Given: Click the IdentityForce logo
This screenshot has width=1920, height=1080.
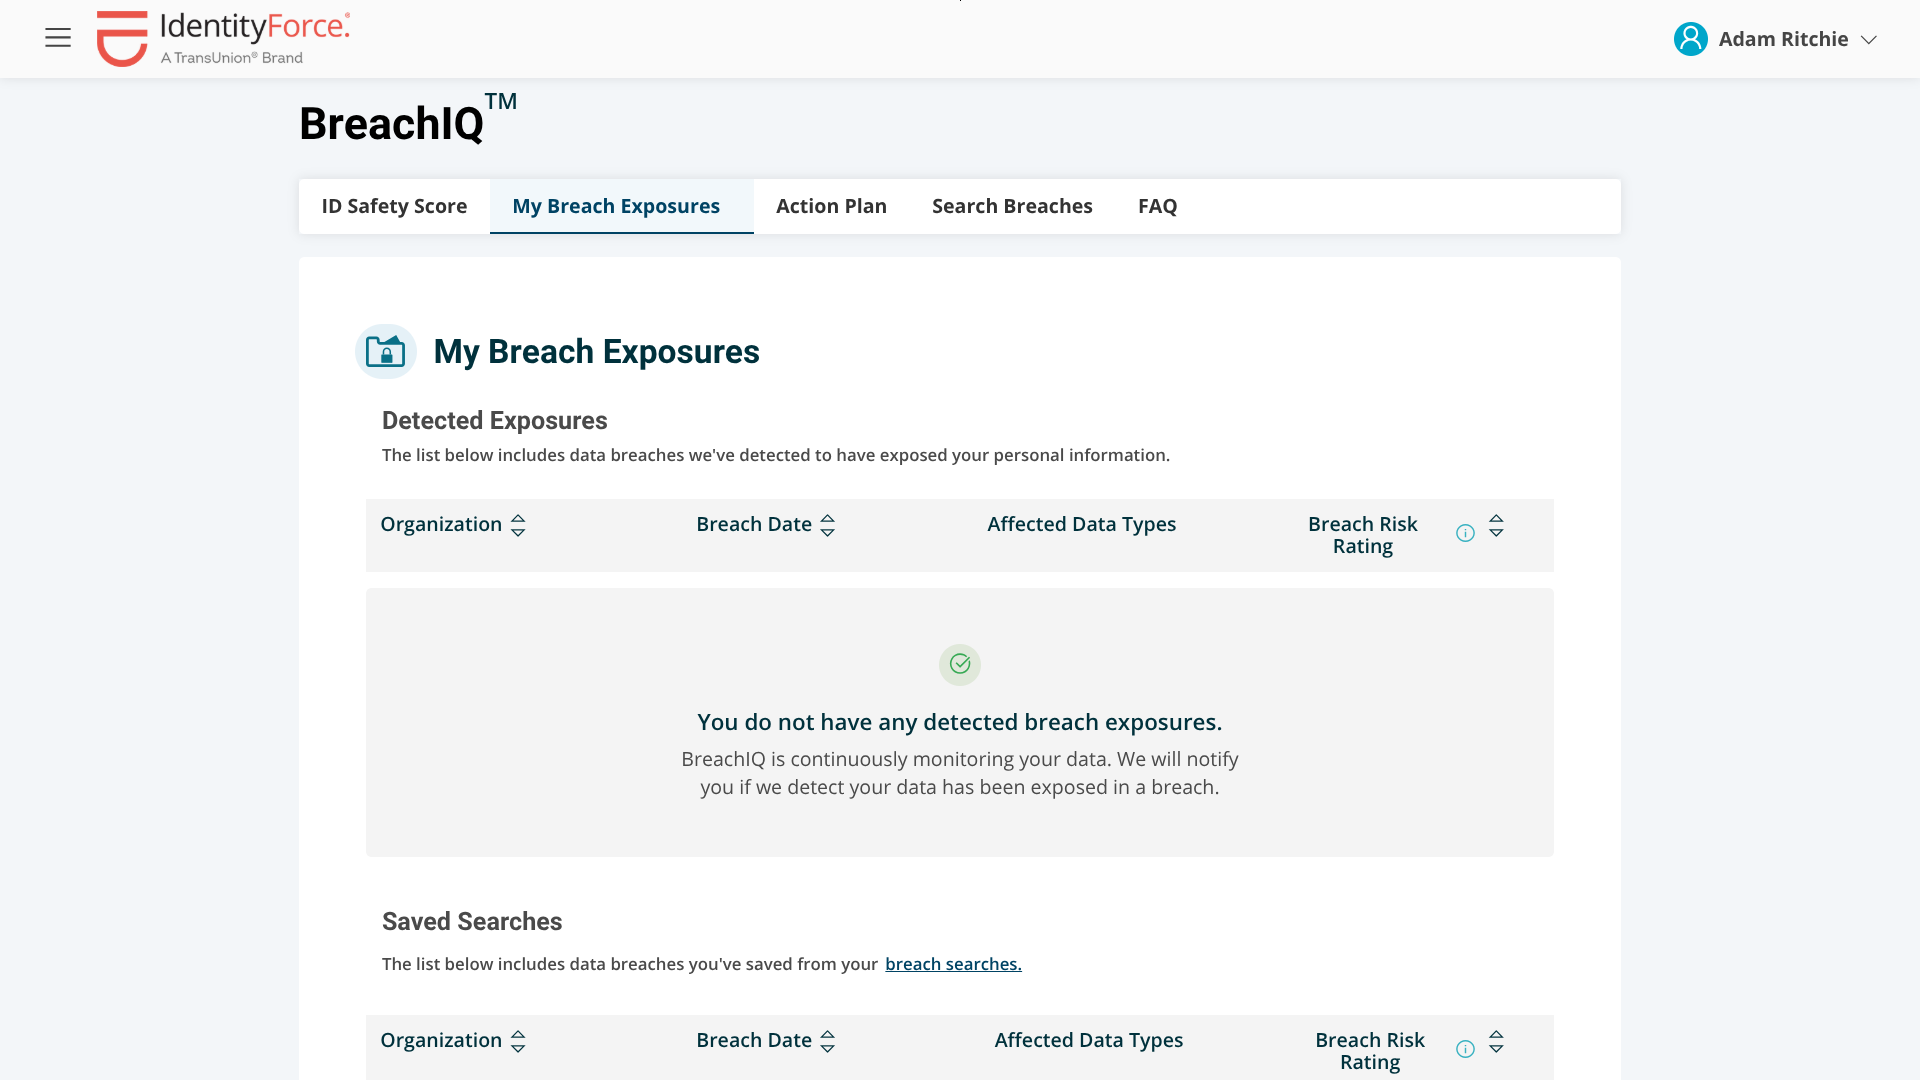Looking at the screenshot, I should 223,39.
